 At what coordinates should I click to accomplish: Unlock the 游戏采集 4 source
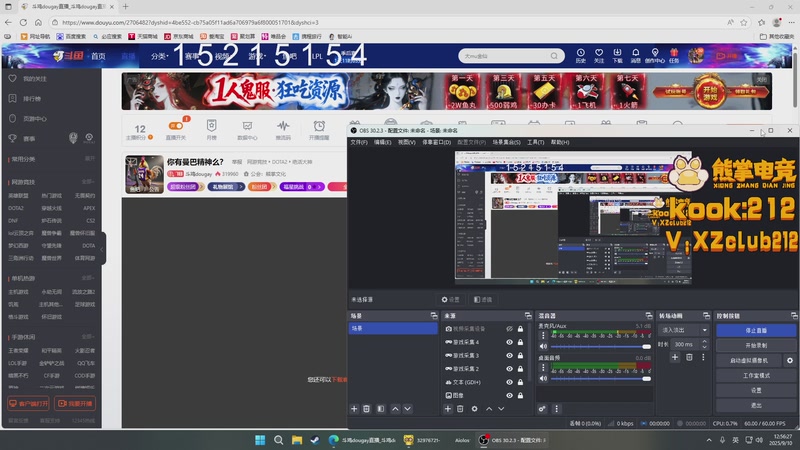click(520, 342)
